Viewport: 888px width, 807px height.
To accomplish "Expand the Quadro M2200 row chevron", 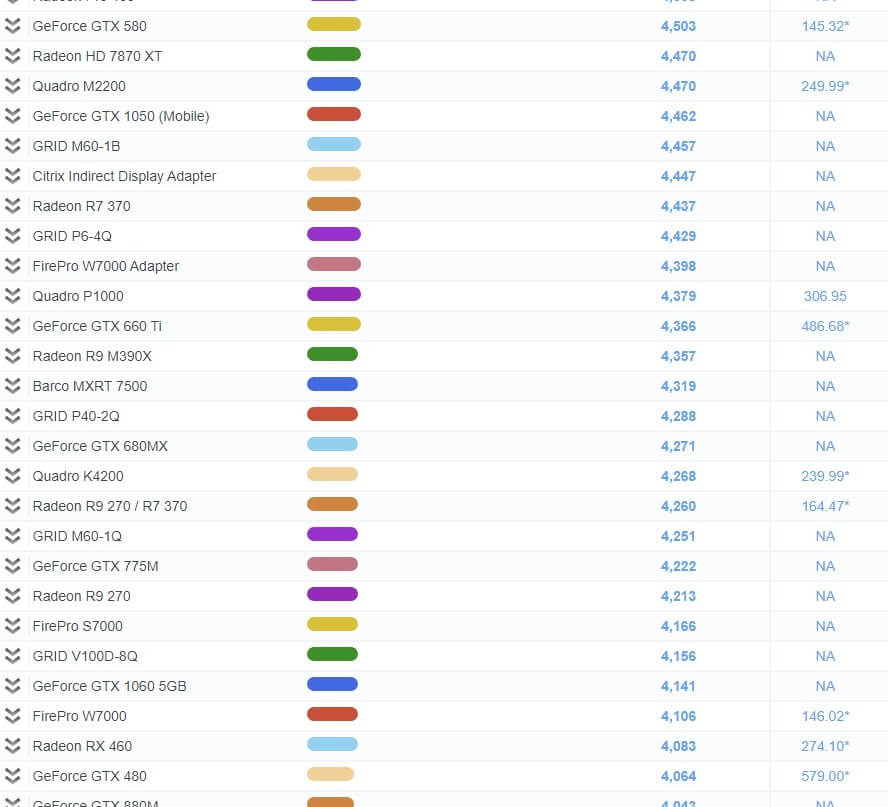I will tap(12, 86).
